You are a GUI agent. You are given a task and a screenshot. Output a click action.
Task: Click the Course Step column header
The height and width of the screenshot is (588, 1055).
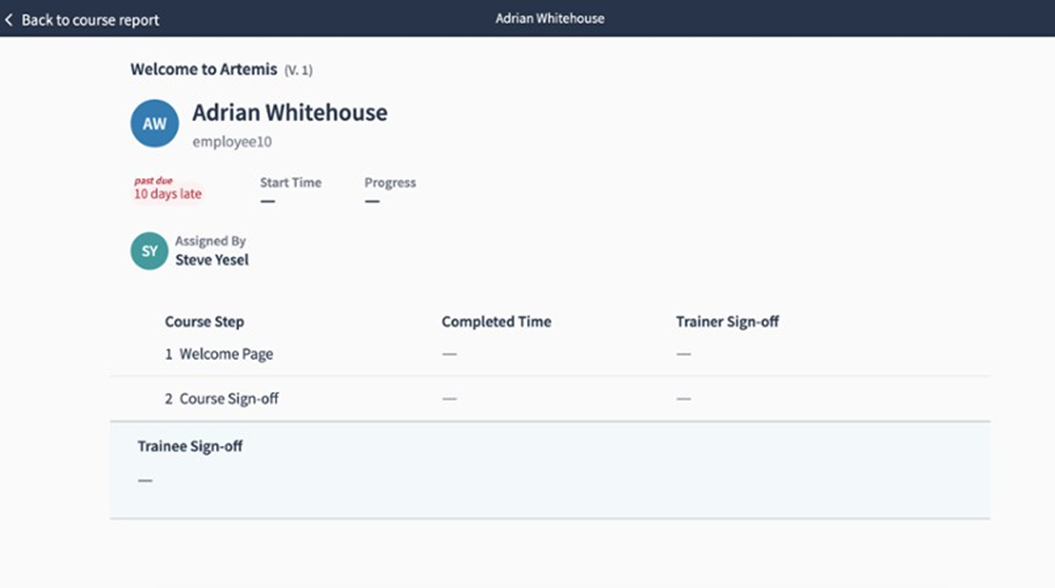click(204, 322)
